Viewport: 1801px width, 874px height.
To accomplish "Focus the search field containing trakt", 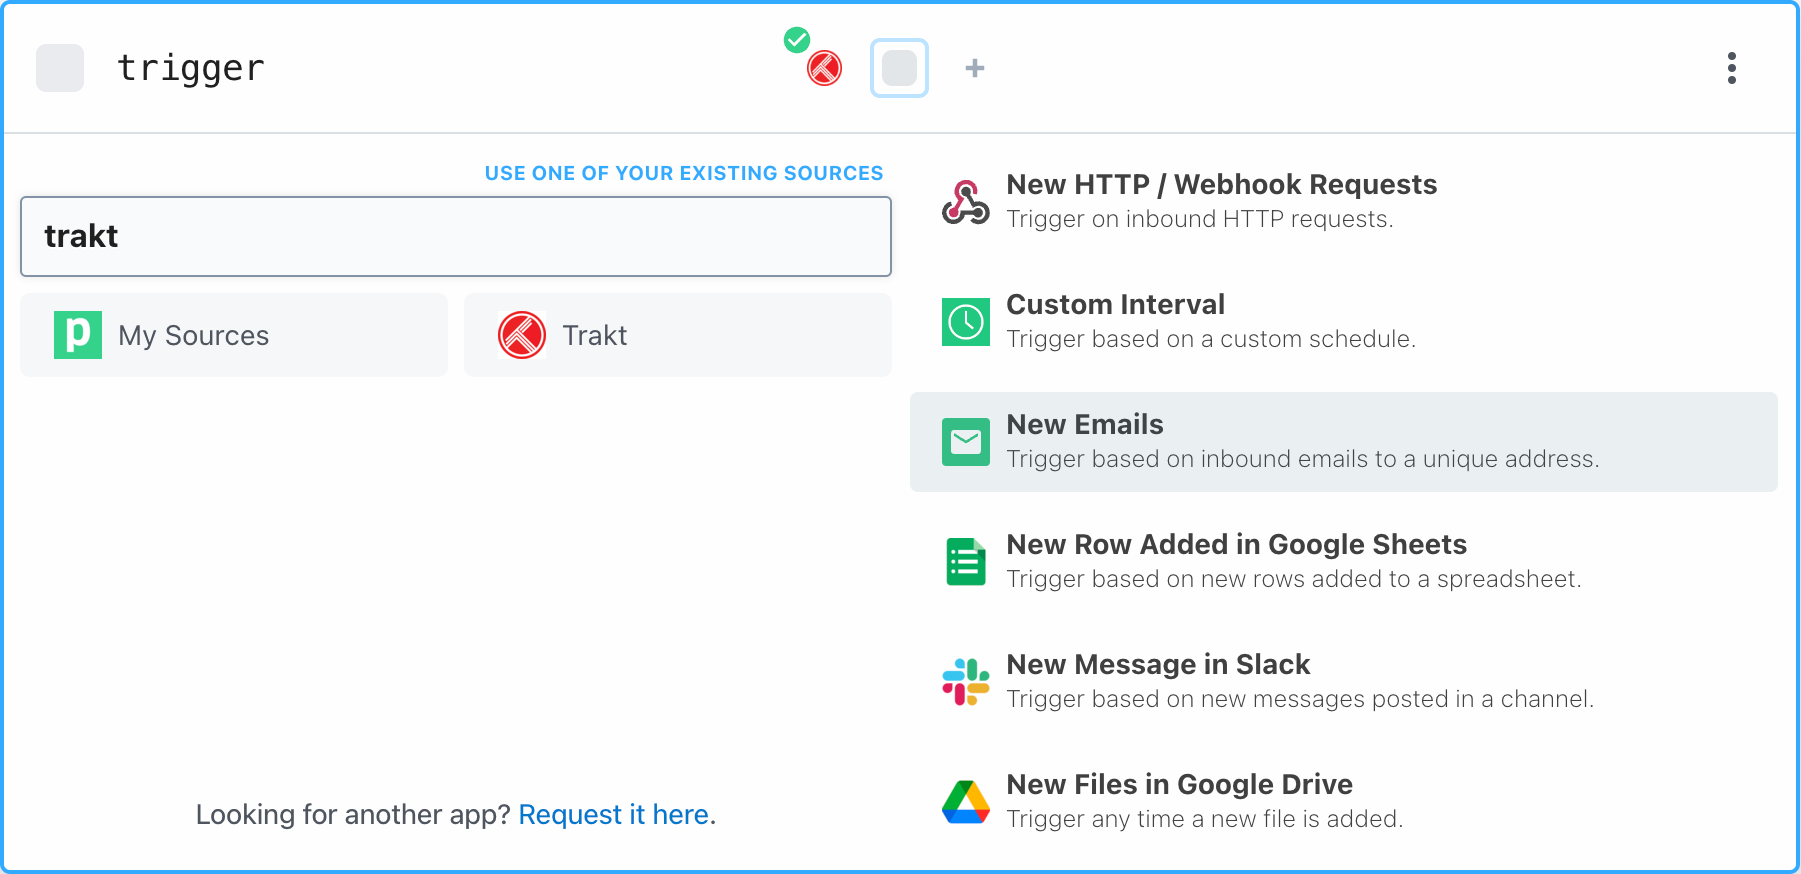I will coord(456,236).
